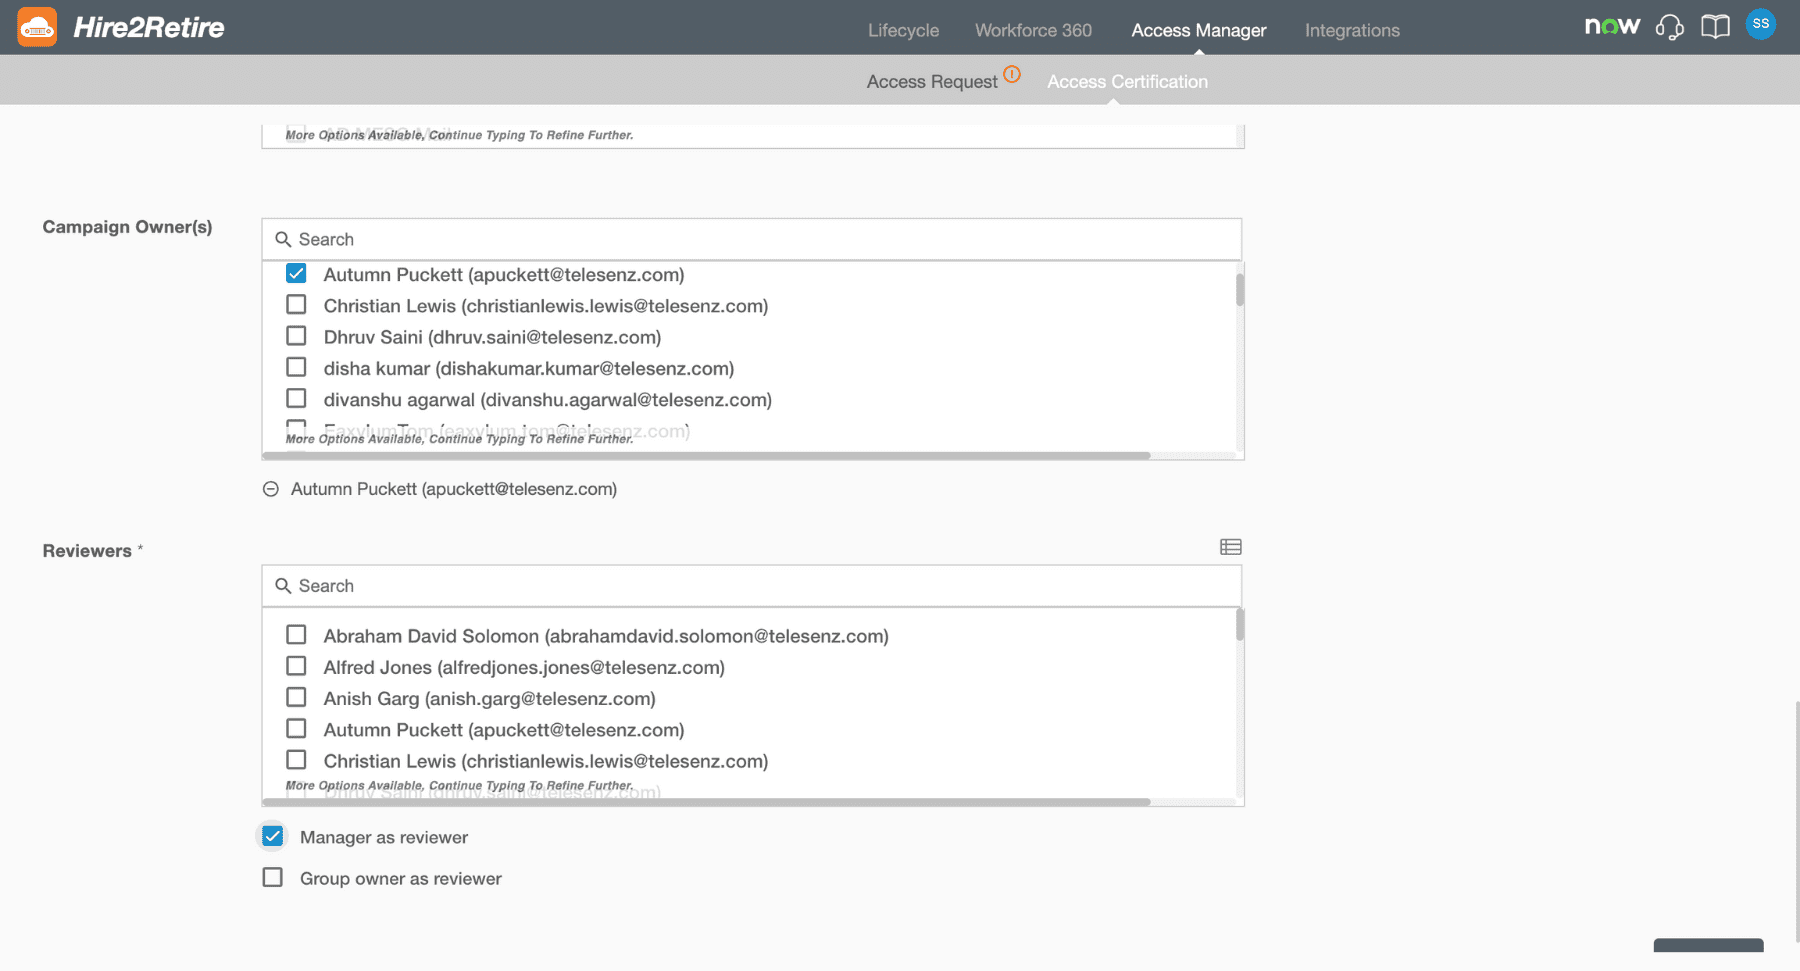Viewport: 1800px width, 971px height.
Task: Open the SS user avatar menu
Action: [x=1760, y=24]
